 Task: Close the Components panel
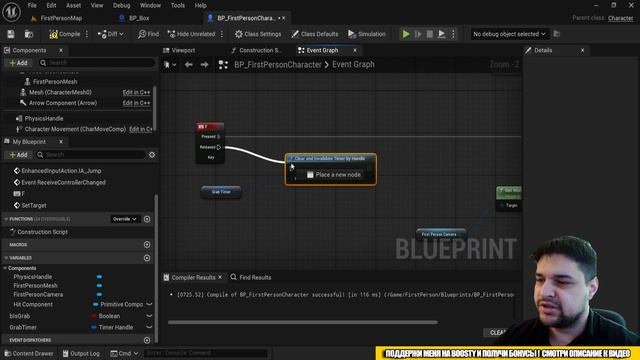coord(61,50)
